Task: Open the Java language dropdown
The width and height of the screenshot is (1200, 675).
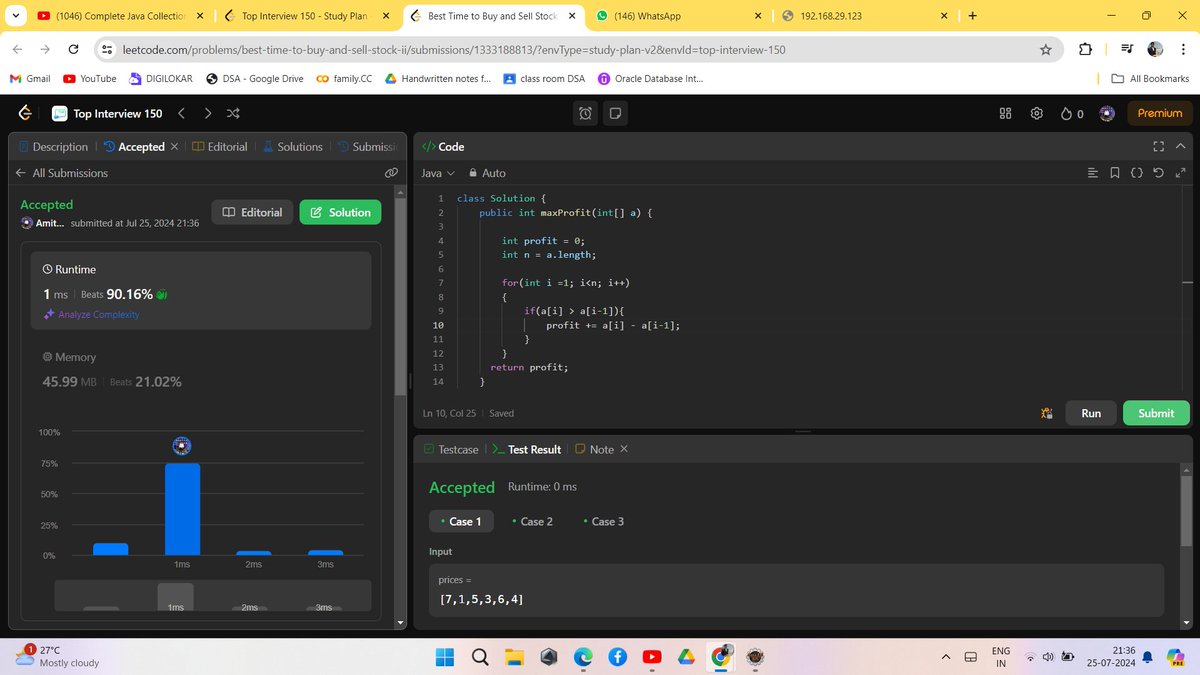Action: (x=438, y=173)
